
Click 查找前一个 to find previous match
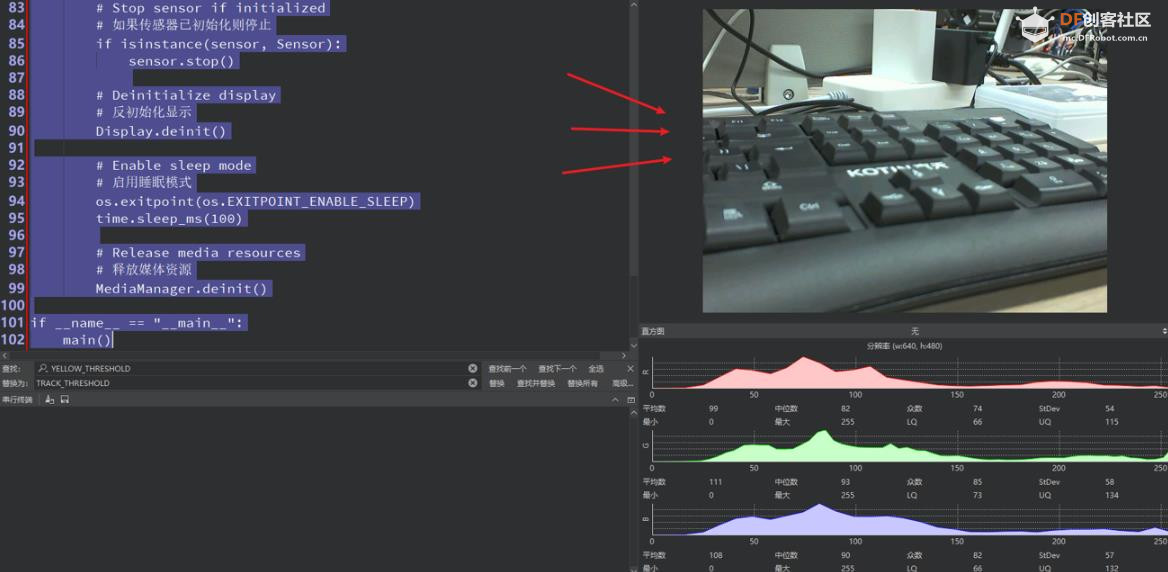[x=507, y=368]
